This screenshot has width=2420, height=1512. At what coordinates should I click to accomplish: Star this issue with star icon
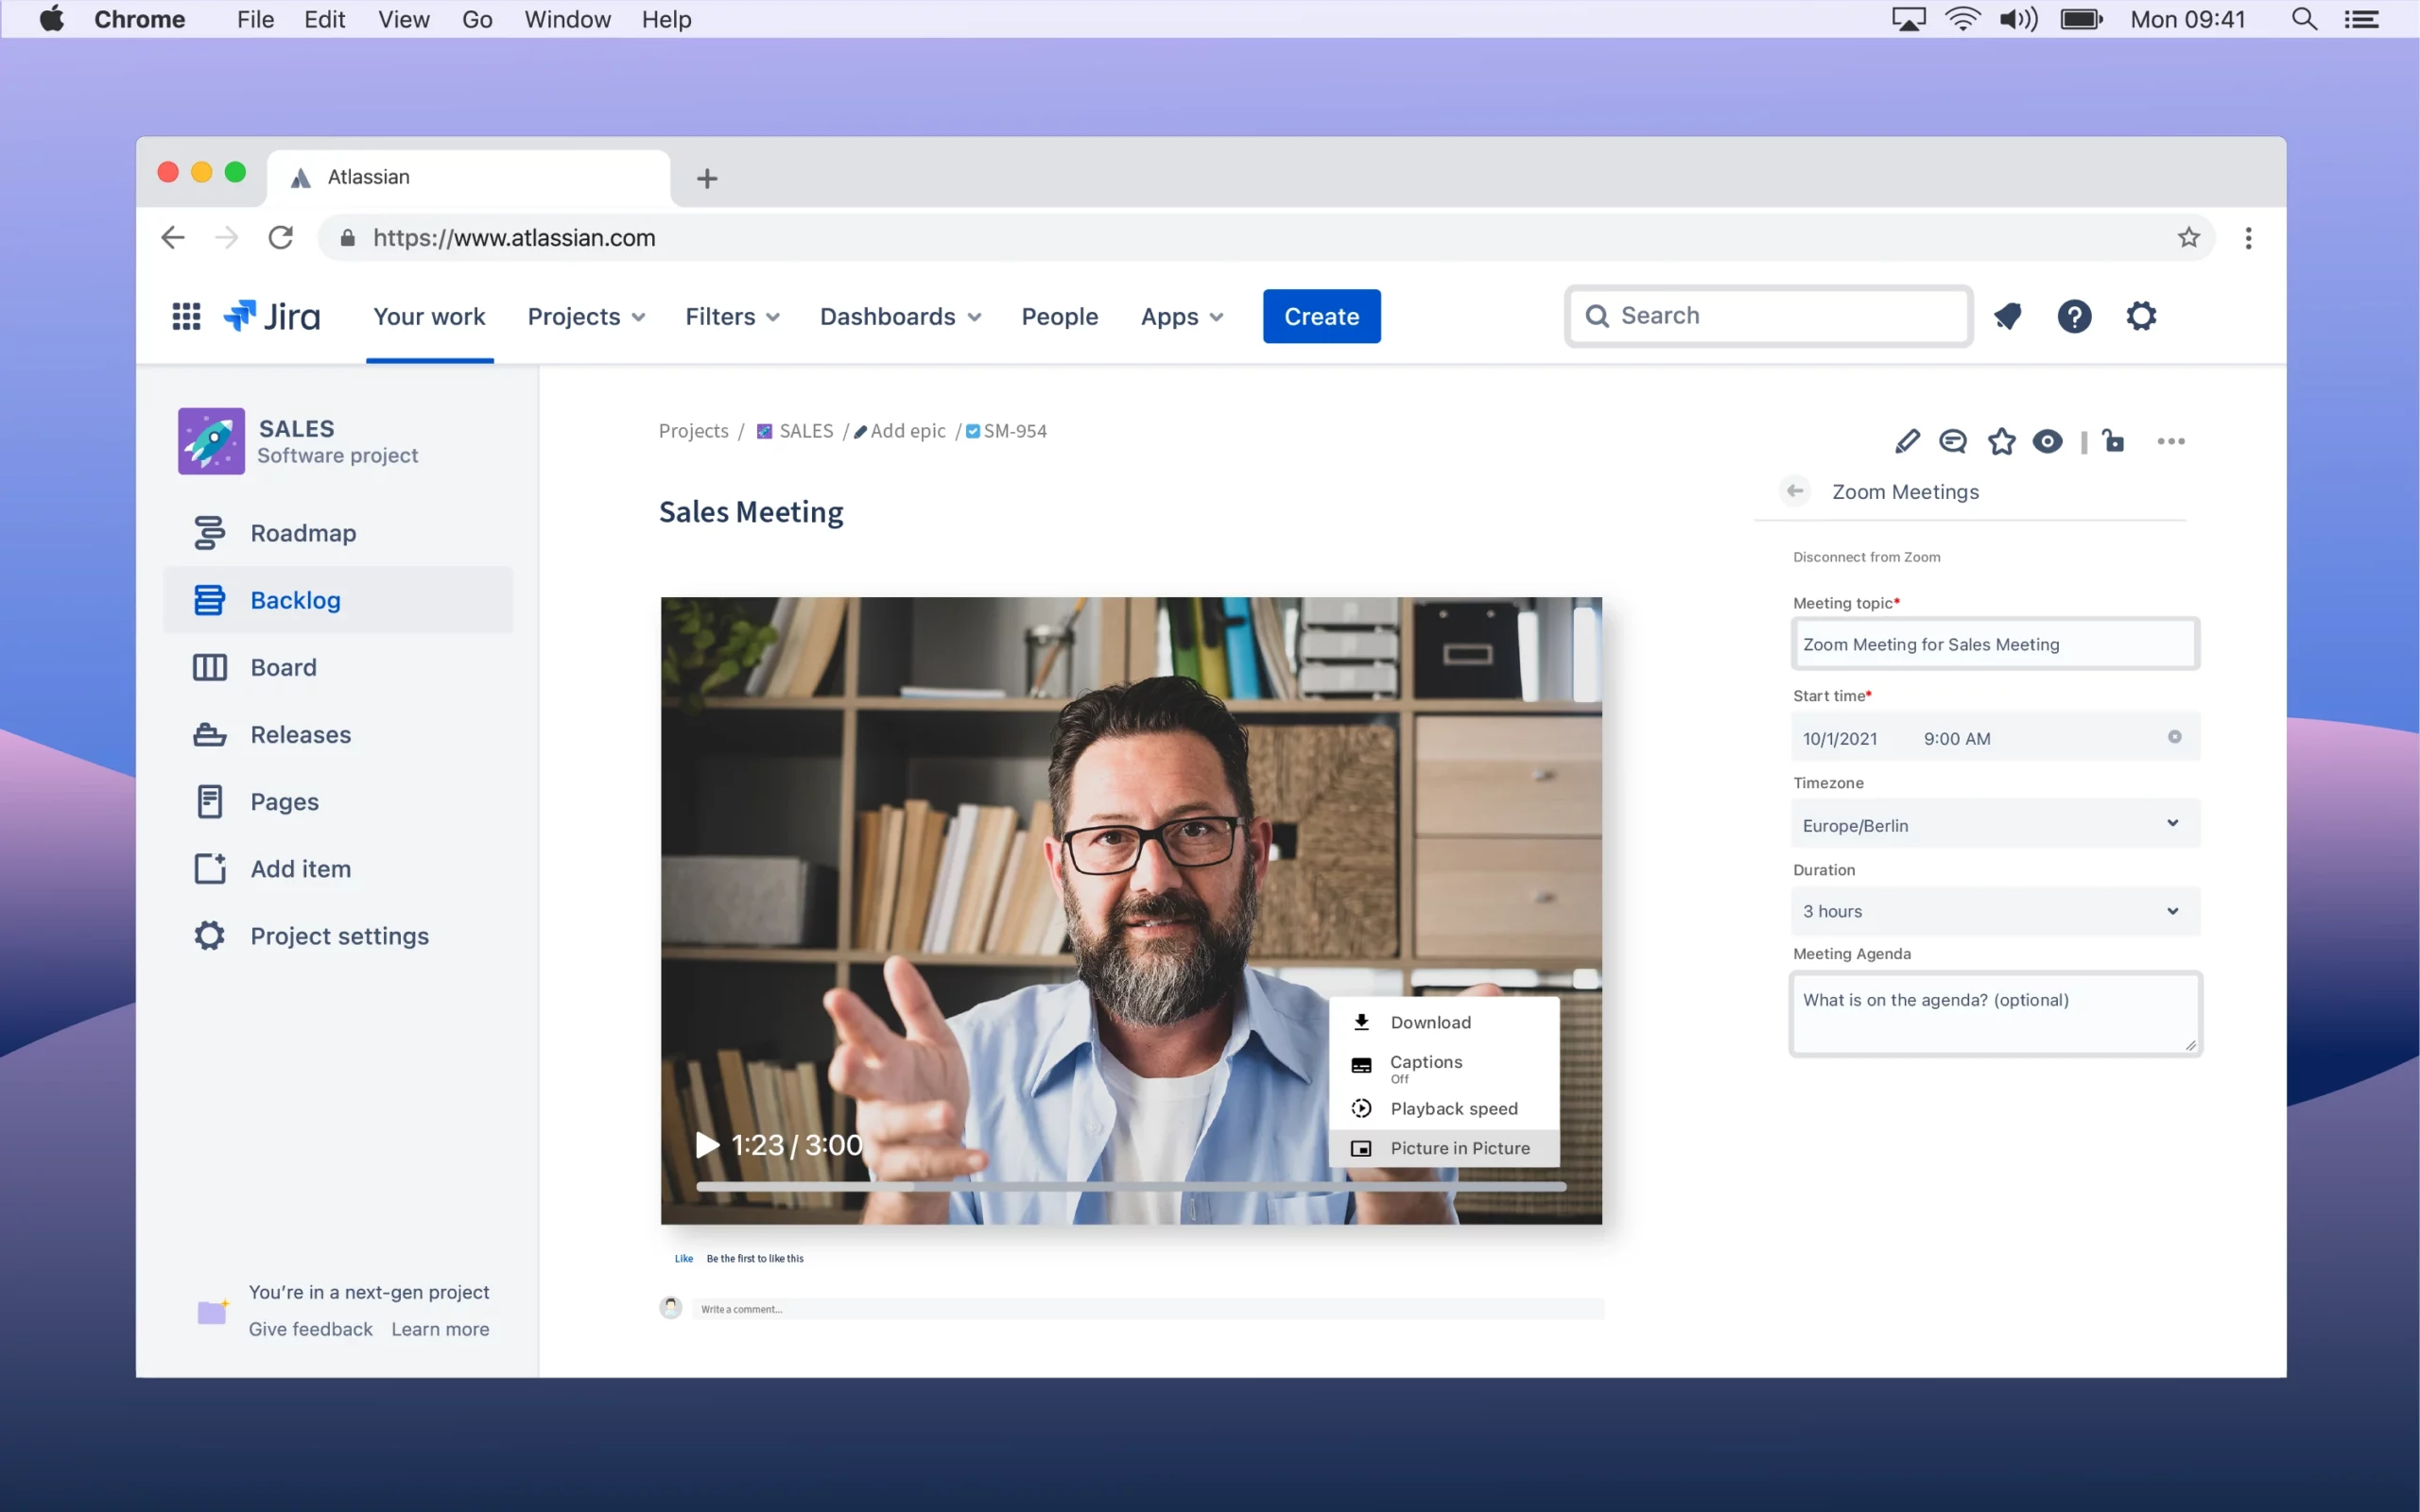point(2001,441)
